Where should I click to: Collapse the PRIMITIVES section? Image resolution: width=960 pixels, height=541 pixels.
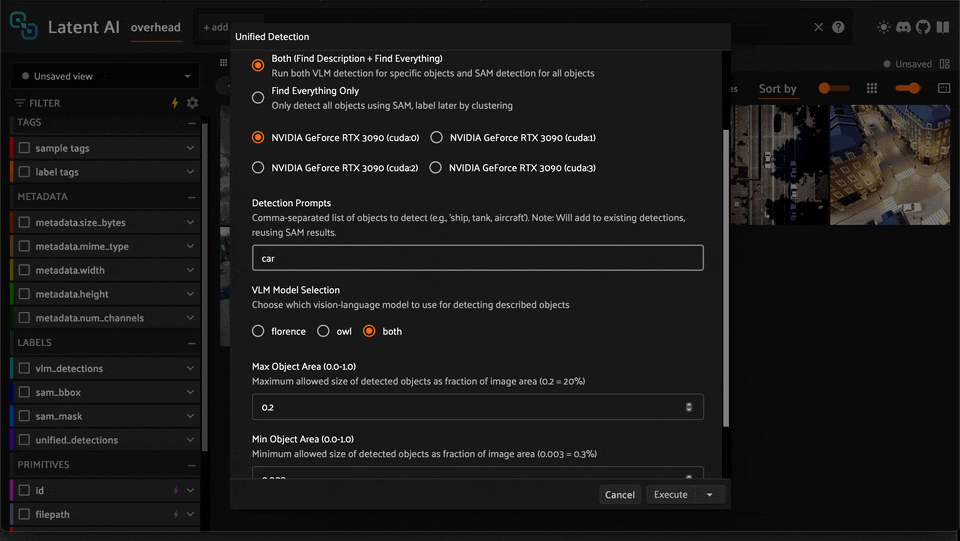click(x=192, y=466)
